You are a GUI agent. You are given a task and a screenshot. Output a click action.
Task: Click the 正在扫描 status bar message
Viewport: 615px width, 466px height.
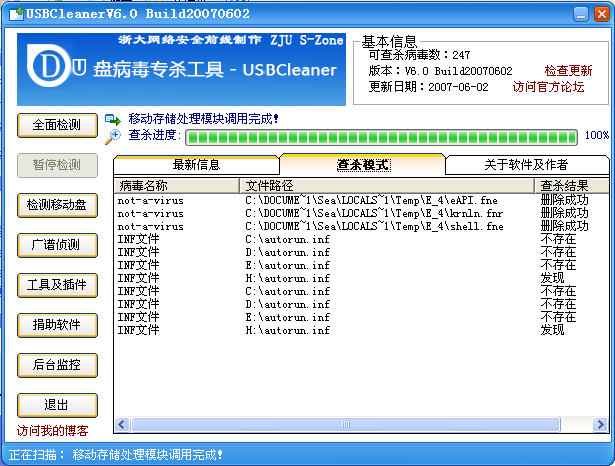116,455
